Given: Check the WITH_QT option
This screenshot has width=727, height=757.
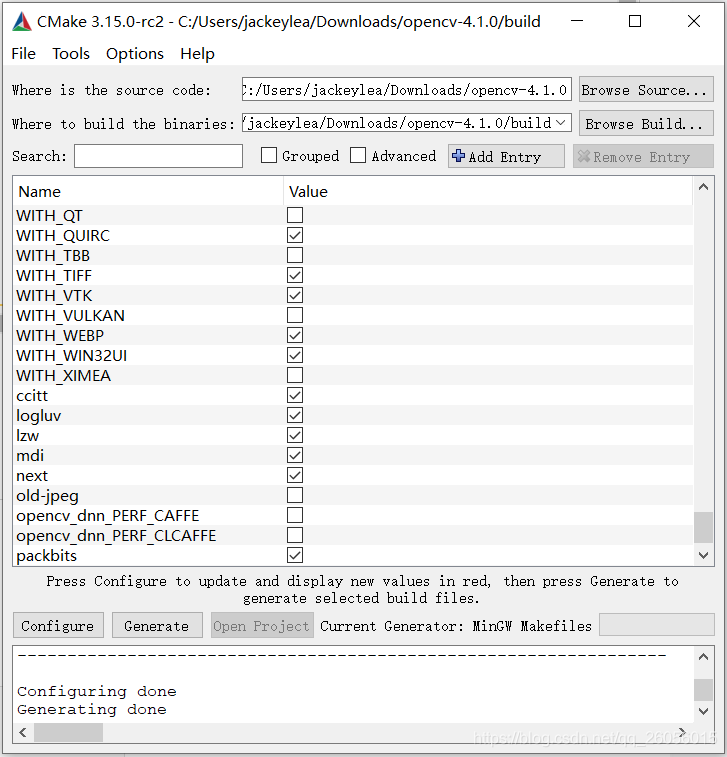Looking at the screenshot, I should pyautogui.click(x=295, y=215).
